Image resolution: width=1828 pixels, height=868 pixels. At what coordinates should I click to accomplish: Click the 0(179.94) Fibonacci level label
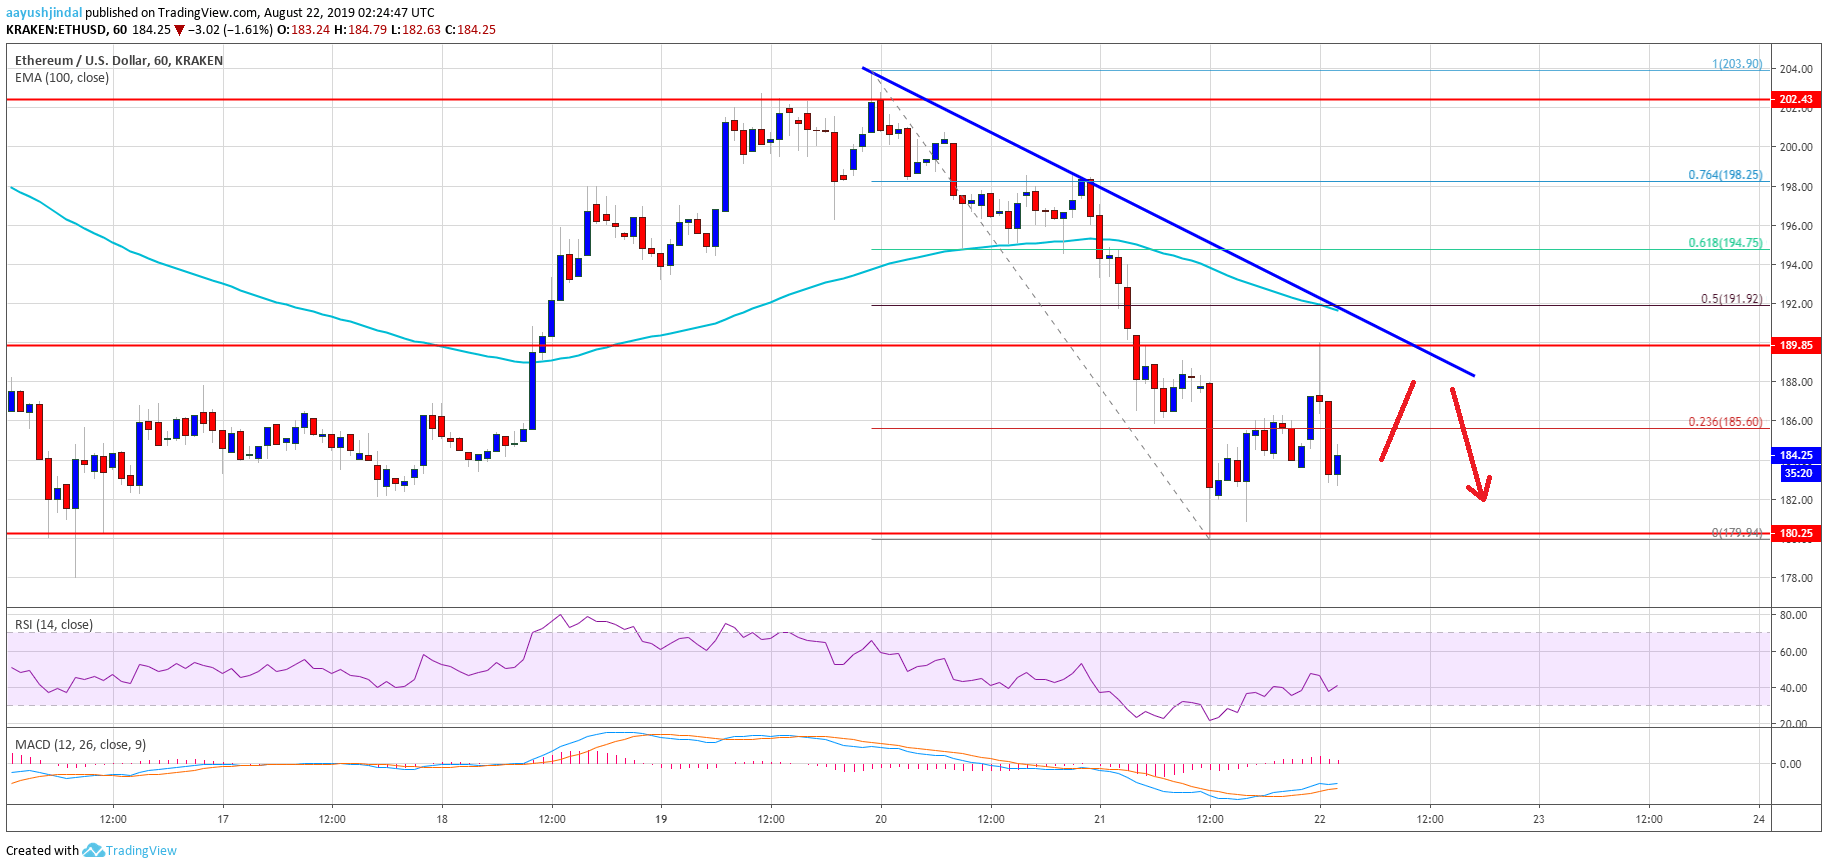click(1736, 532)
